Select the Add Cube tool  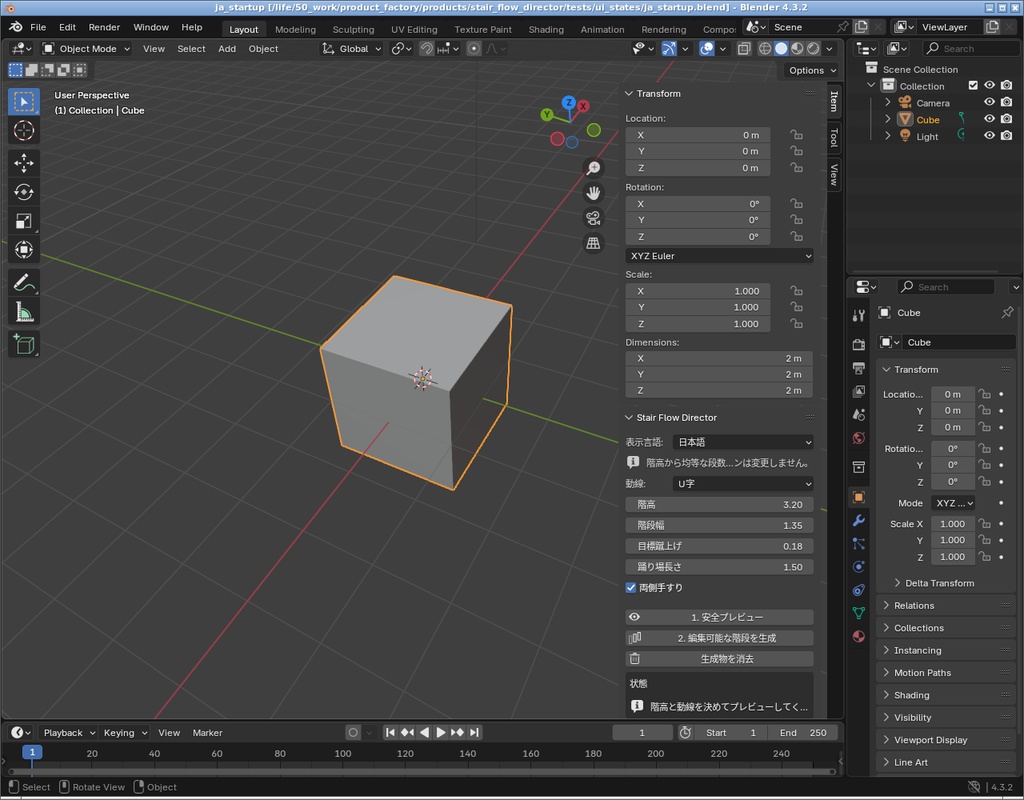tap(24, 344)
